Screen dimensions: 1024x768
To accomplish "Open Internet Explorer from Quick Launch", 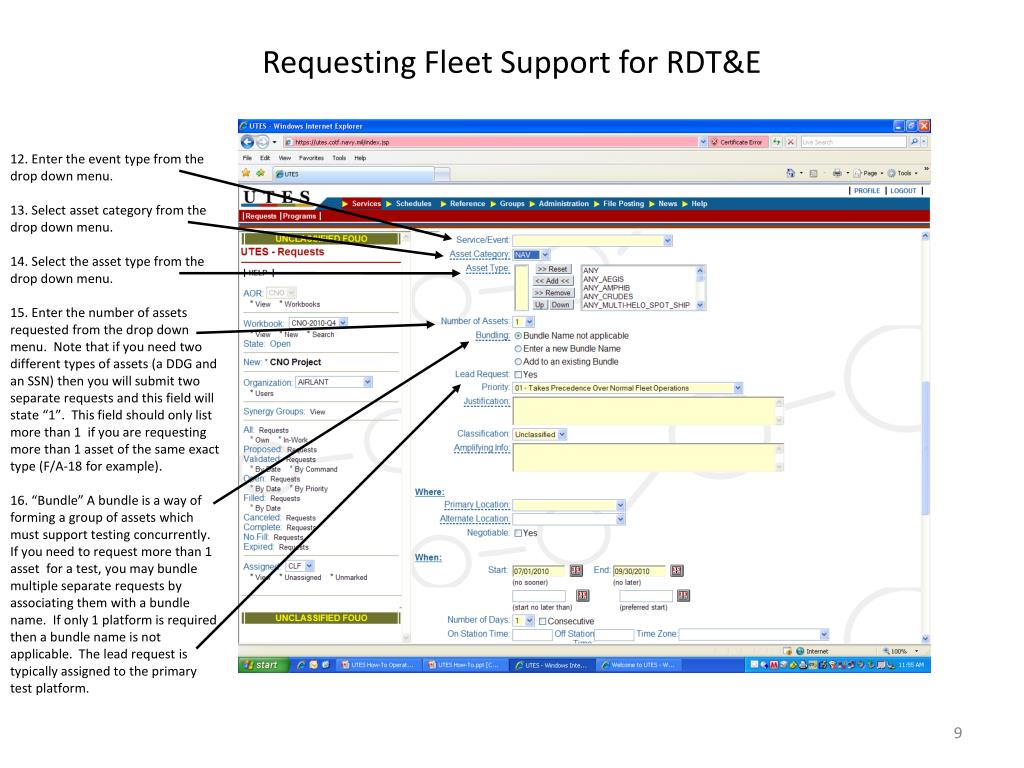I will click(x=301, y=665).
